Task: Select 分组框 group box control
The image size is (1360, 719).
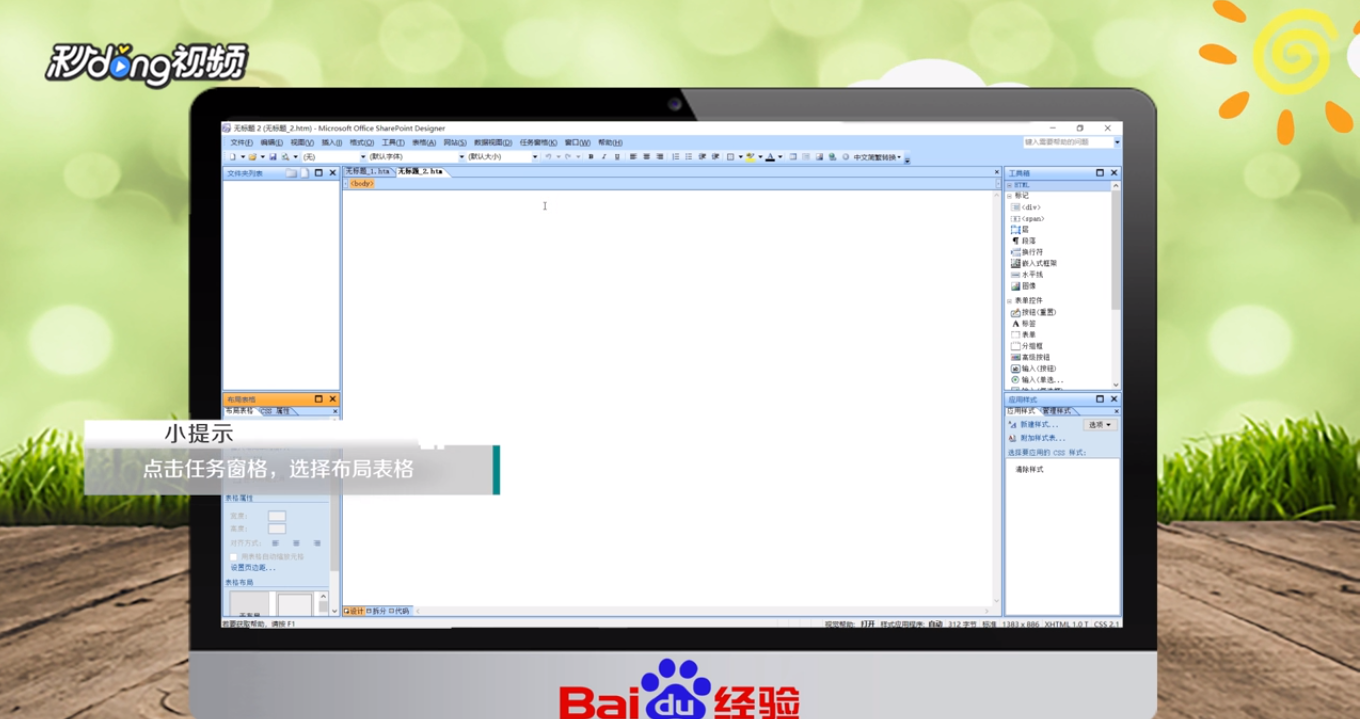Action: point(1026,346)
